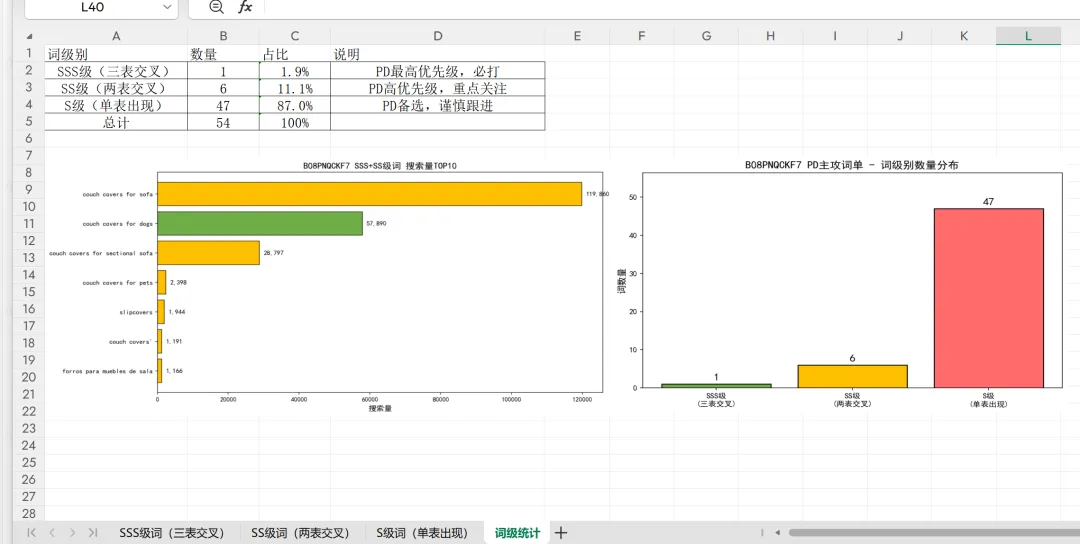
Task: Click cell PD最高优先级，必打
Action: pyautogui.click(x=437, y=70)
